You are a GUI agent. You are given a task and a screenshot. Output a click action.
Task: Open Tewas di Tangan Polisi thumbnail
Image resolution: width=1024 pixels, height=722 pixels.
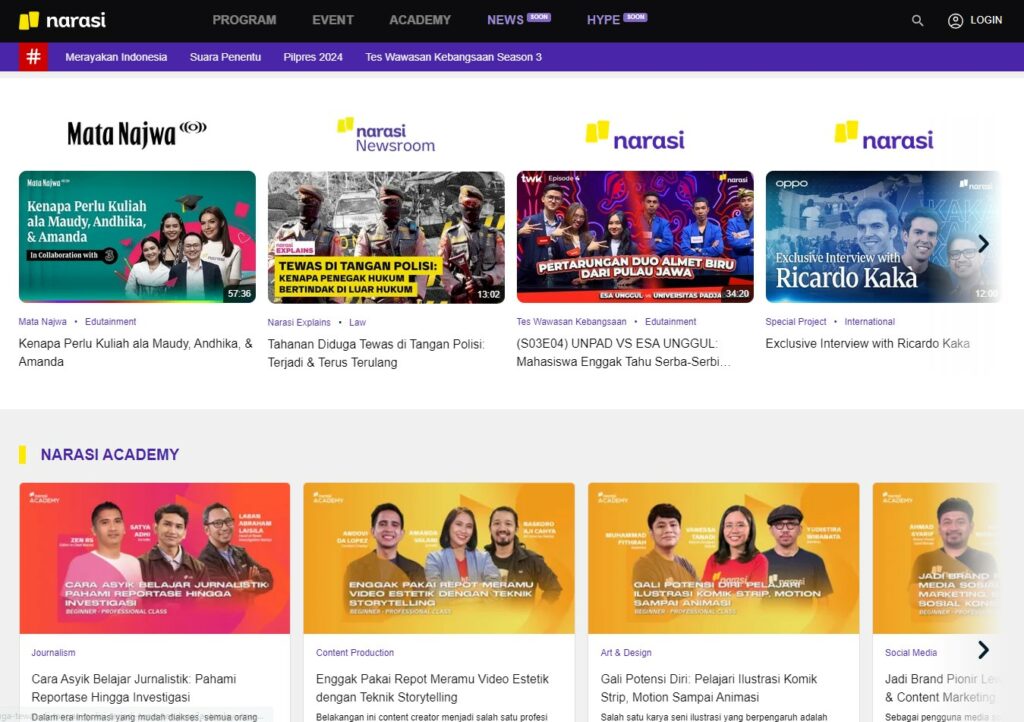coord(386,237)
